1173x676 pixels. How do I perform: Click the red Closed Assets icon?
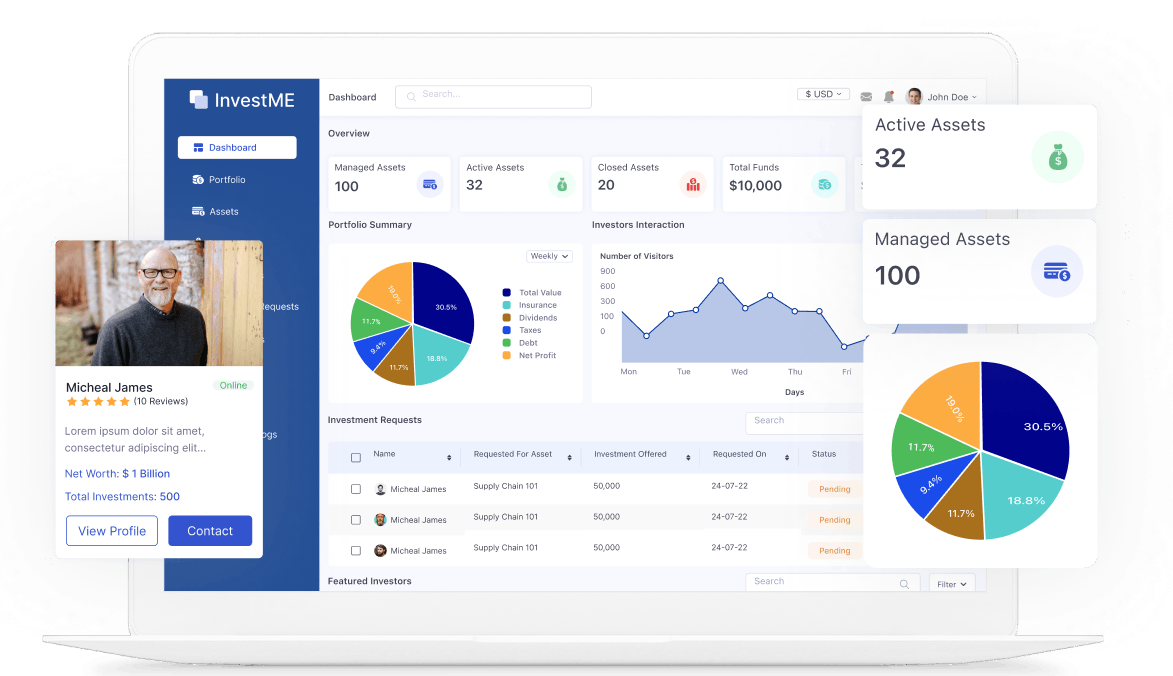tap(692, 184)
